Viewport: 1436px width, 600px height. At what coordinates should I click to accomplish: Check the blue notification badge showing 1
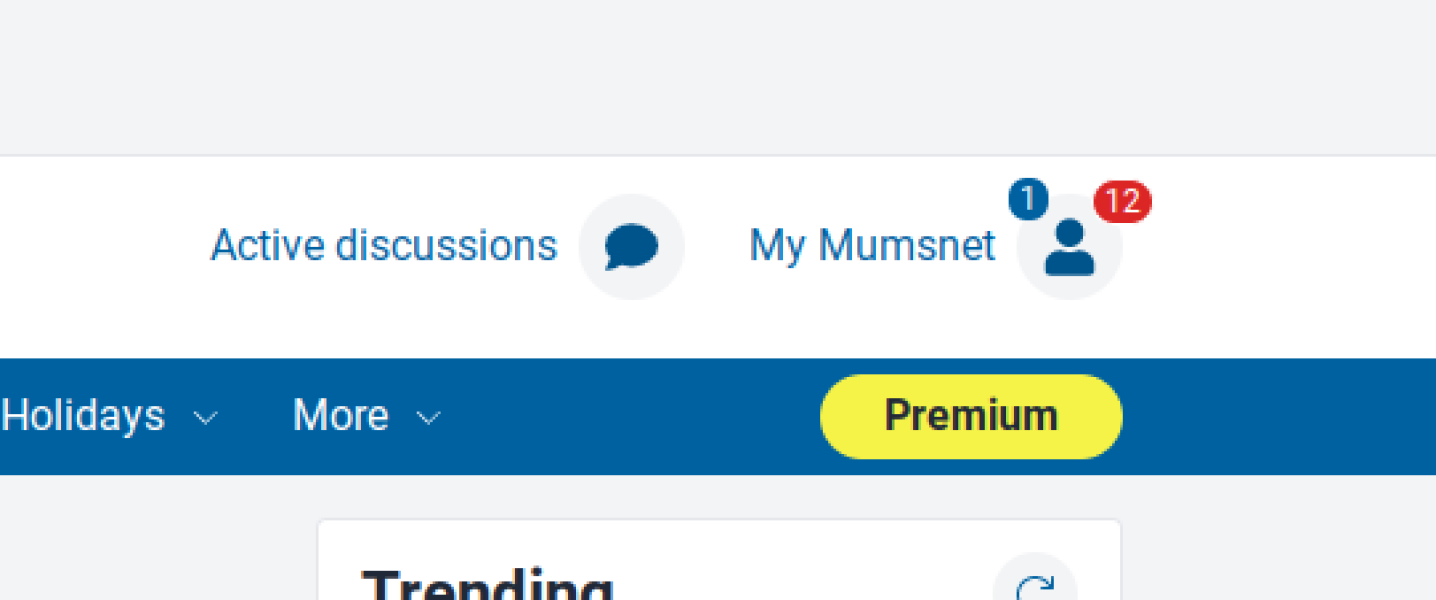tap(1028, 200)
